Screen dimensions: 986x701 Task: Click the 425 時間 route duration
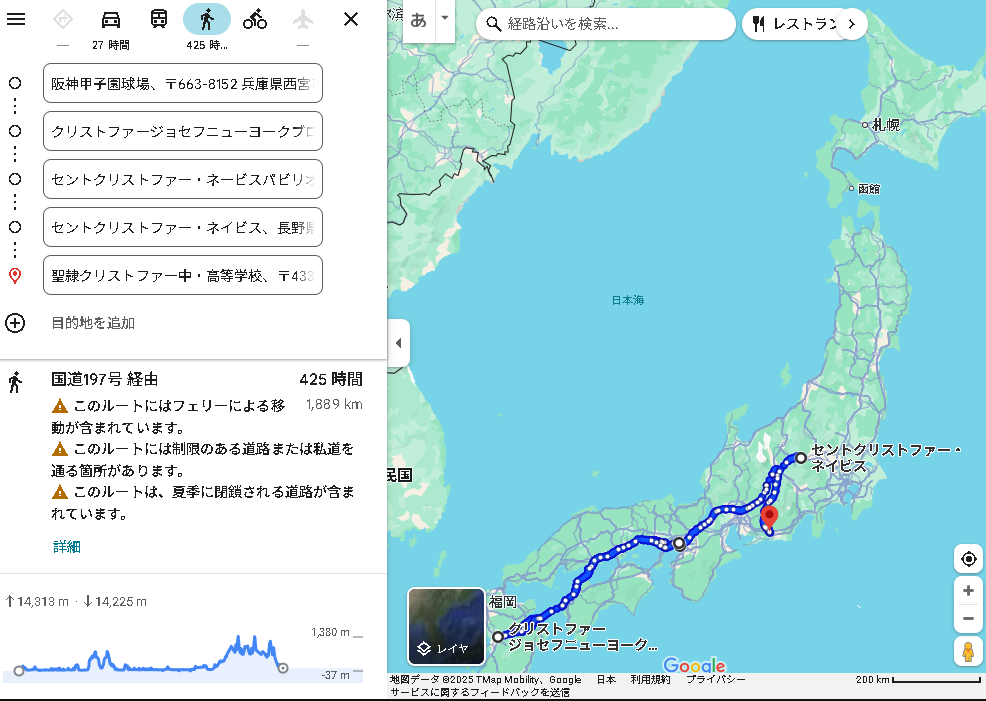point(331,379)
